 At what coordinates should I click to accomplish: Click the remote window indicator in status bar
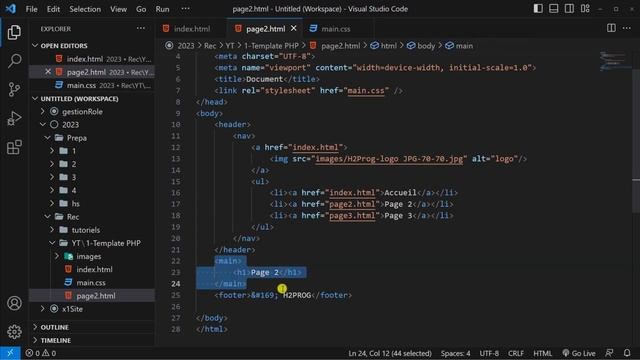click(x=10, y=353)
